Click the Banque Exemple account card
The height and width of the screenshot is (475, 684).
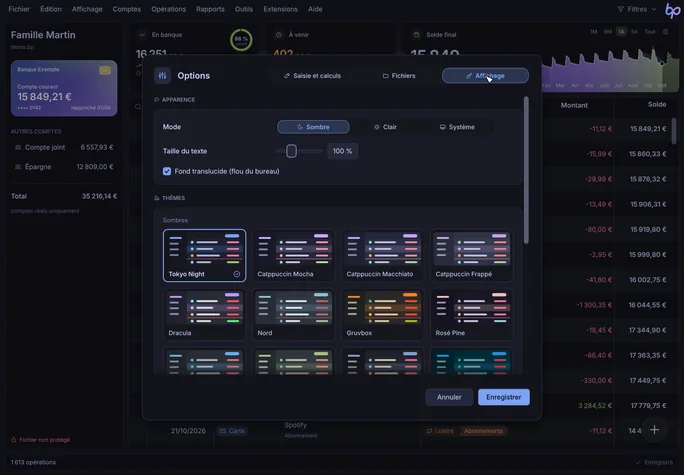(x=64, y=88)
